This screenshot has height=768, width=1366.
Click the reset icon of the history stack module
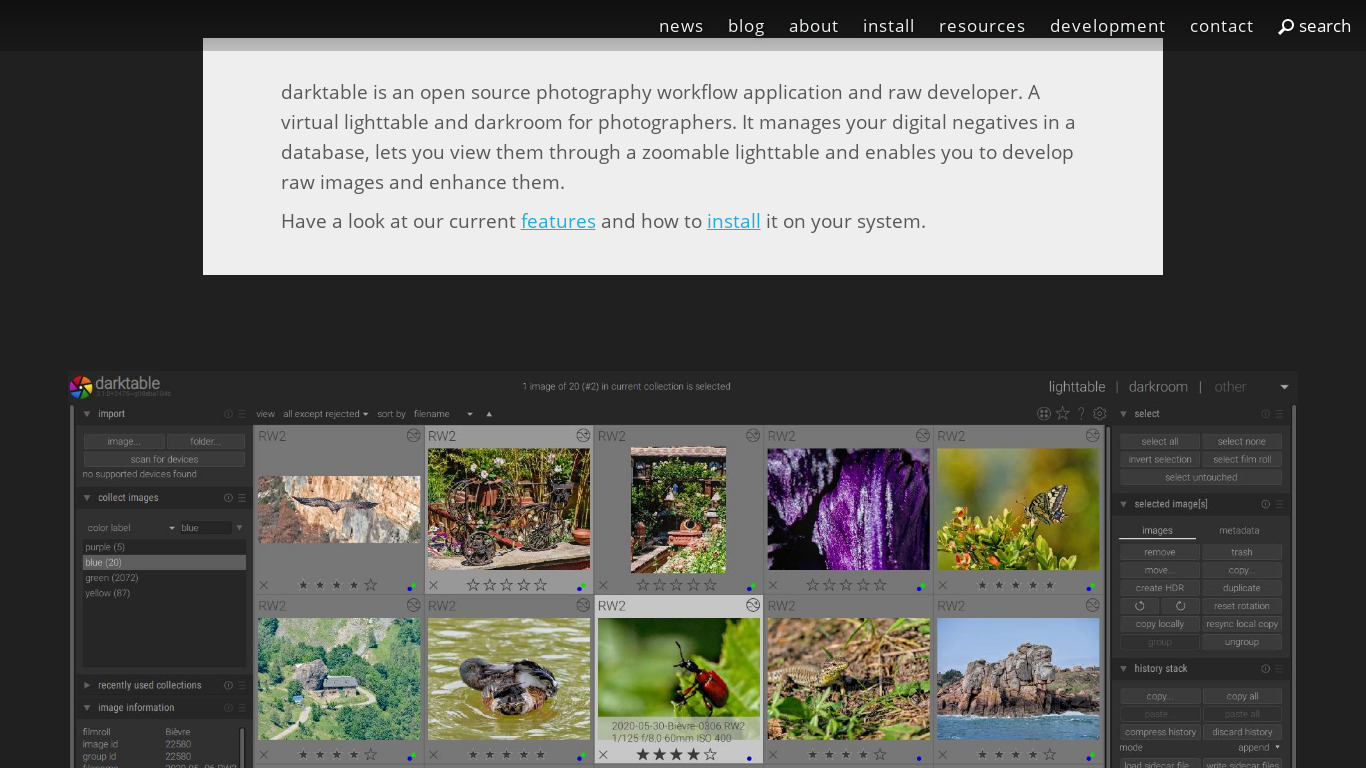[x=1265, y=669]
